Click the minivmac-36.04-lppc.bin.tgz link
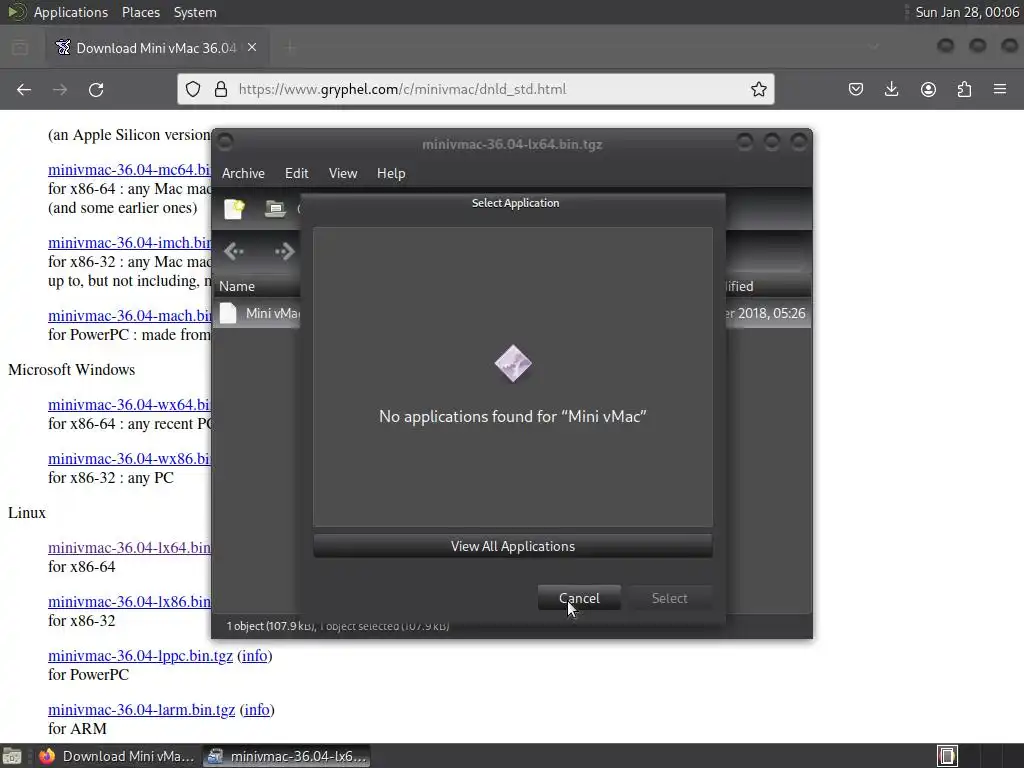This screenshot has width=1024, height=768. 140,656
